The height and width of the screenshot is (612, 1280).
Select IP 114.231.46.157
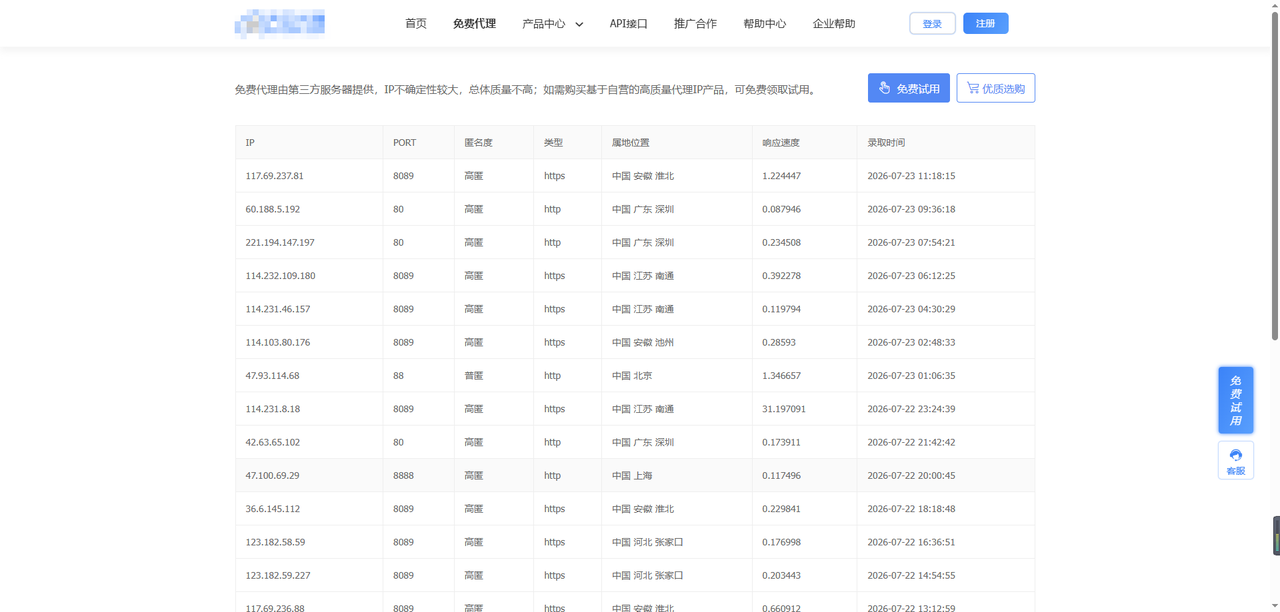click(x=278, y=309)
